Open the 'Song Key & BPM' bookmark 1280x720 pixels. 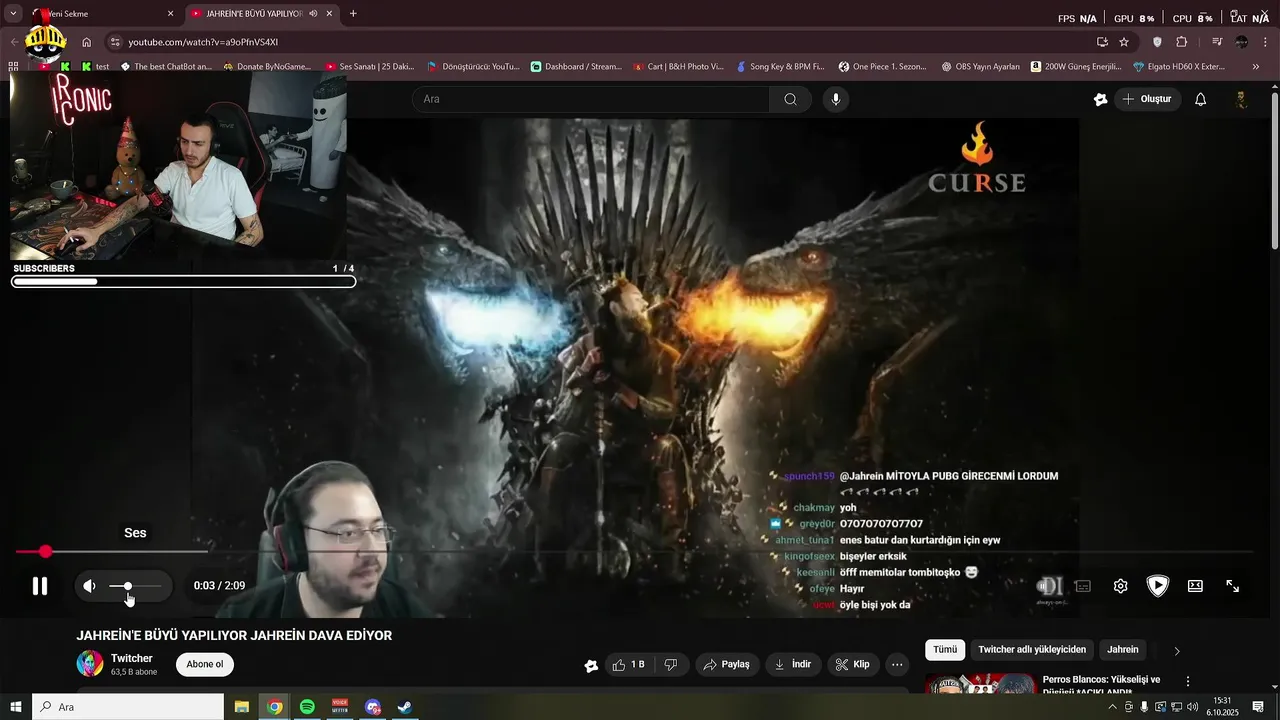[780, 67]
